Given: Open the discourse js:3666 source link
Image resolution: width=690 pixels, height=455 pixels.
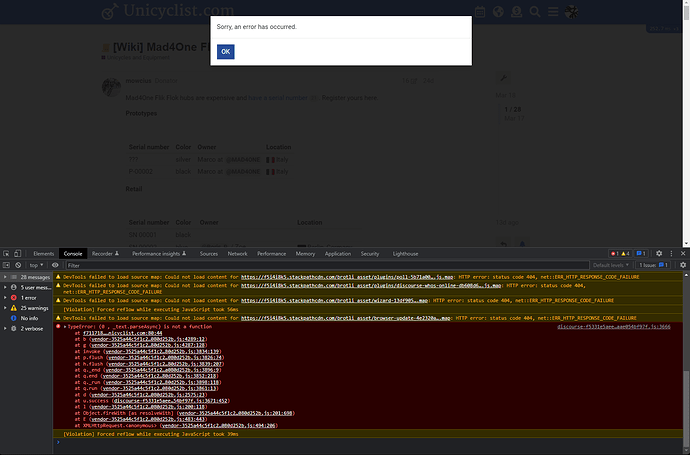Looking at the screenshot, I should click(613, 327).
